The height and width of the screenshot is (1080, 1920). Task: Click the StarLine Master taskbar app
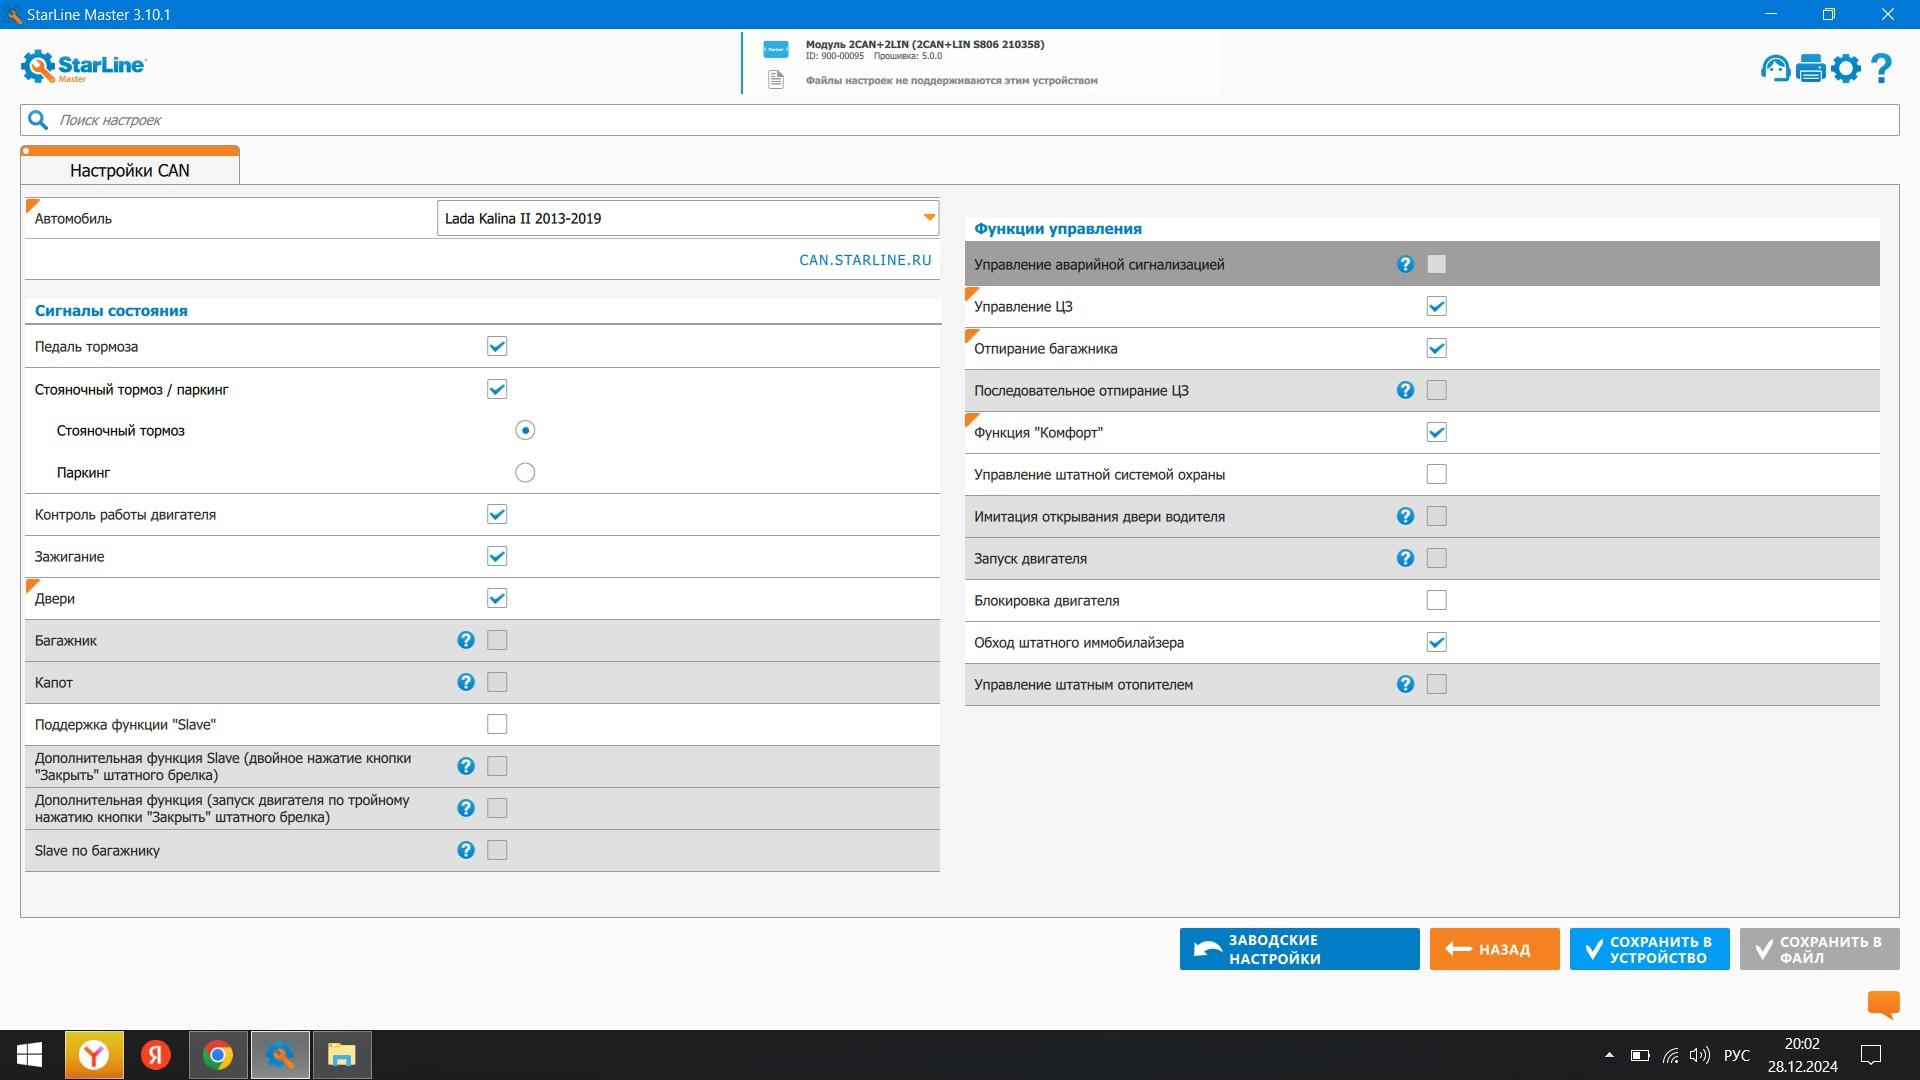280,1055
